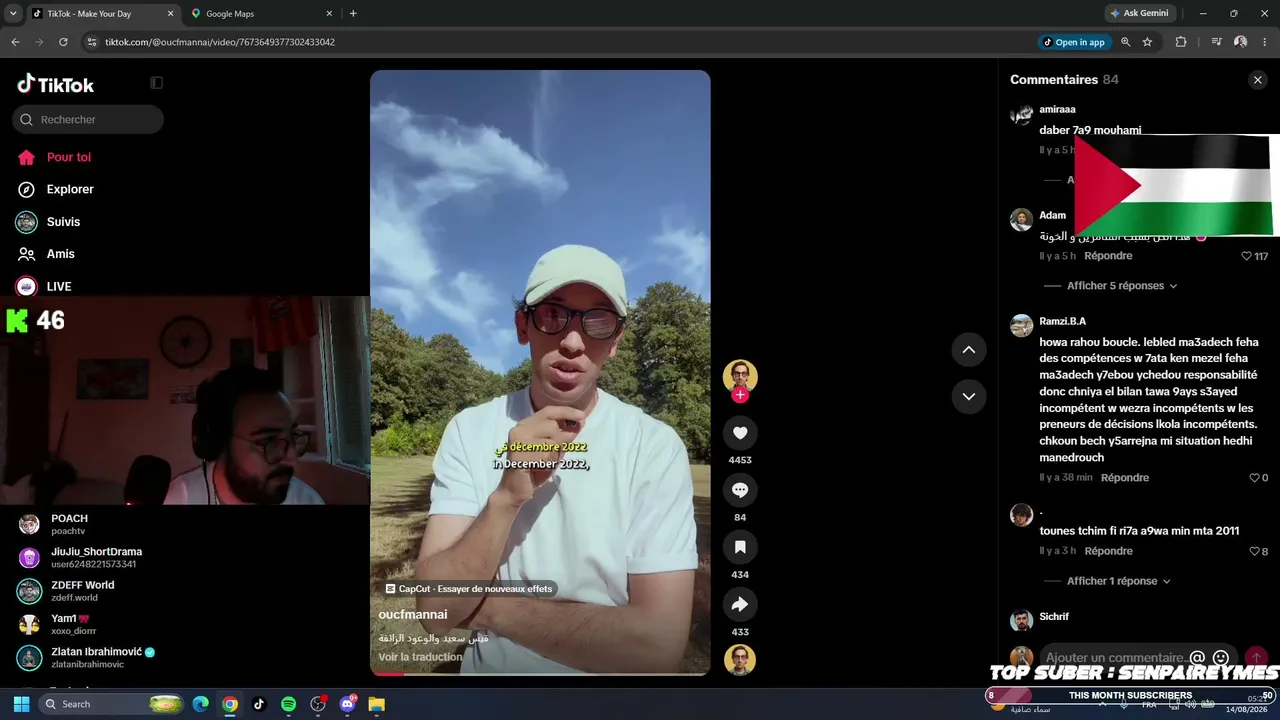
Task: Select the TikTok - Make Your Day tab
Action: point(102,14)
